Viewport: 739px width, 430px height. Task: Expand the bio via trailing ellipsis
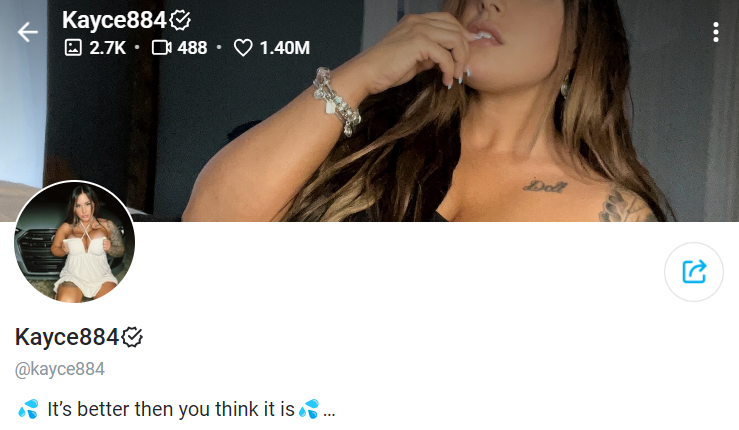click(329, 411)
